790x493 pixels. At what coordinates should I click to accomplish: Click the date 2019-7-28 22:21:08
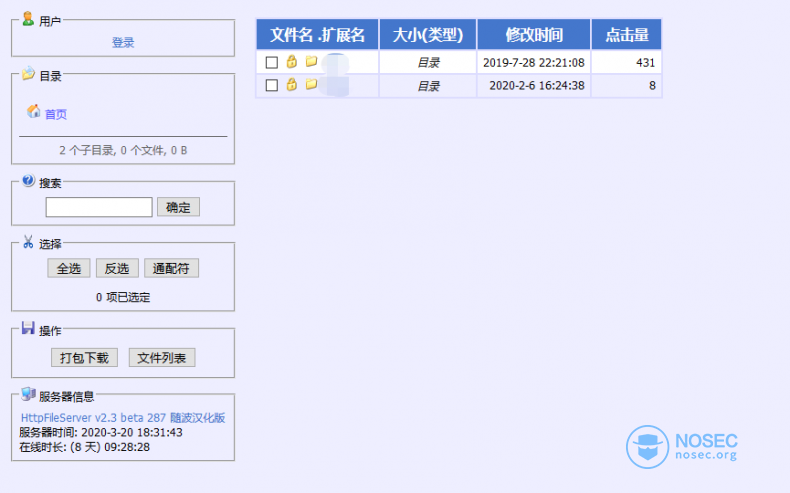pyautogui.click(x=534, y=62)
